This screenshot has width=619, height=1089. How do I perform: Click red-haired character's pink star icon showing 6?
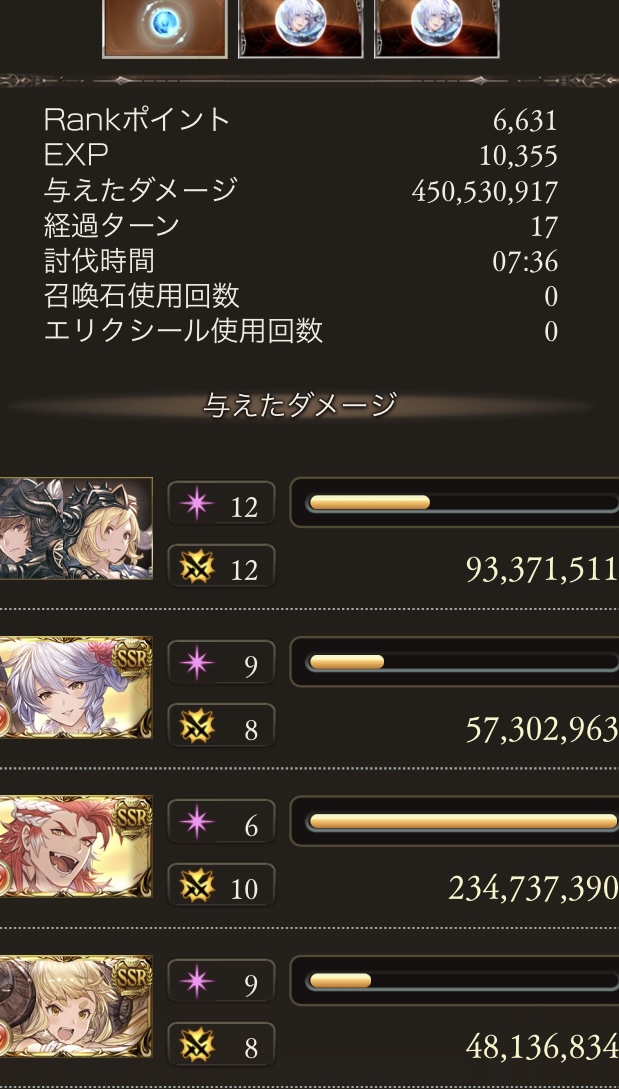pos(197,822)
